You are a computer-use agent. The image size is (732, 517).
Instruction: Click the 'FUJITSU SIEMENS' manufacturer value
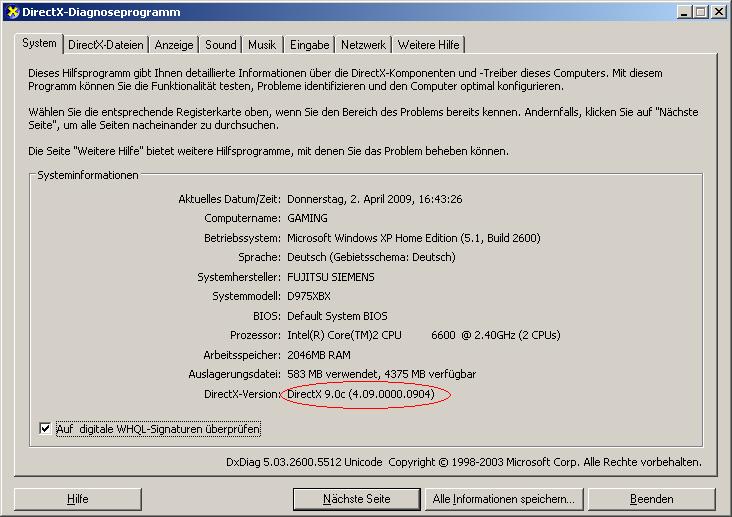coord(331,277)
